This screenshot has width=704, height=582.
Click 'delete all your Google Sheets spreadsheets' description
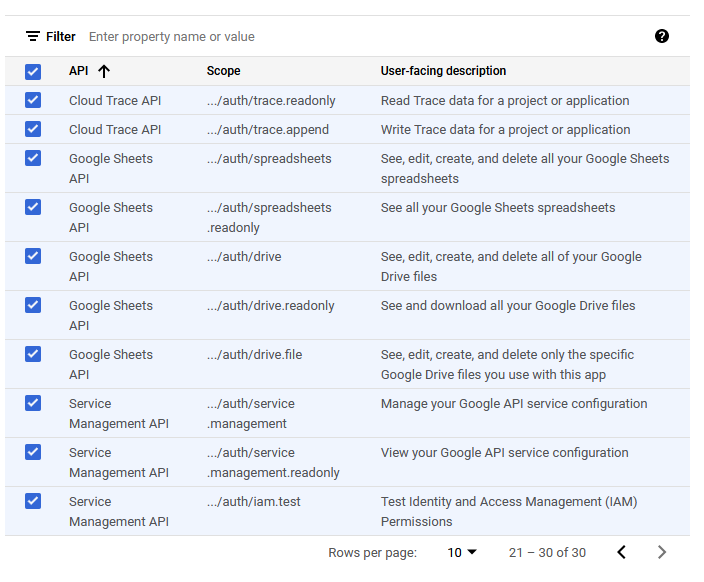click(525, 168)
